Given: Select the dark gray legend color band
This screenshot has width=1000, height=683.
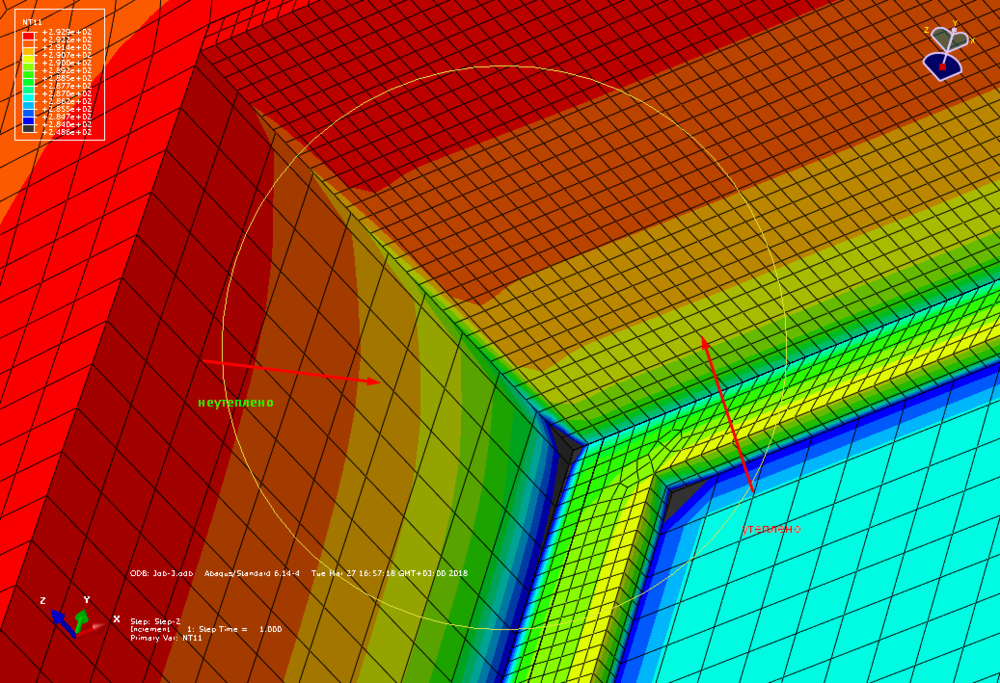Looking at the screenshot, I should click(x=28, y=128).
